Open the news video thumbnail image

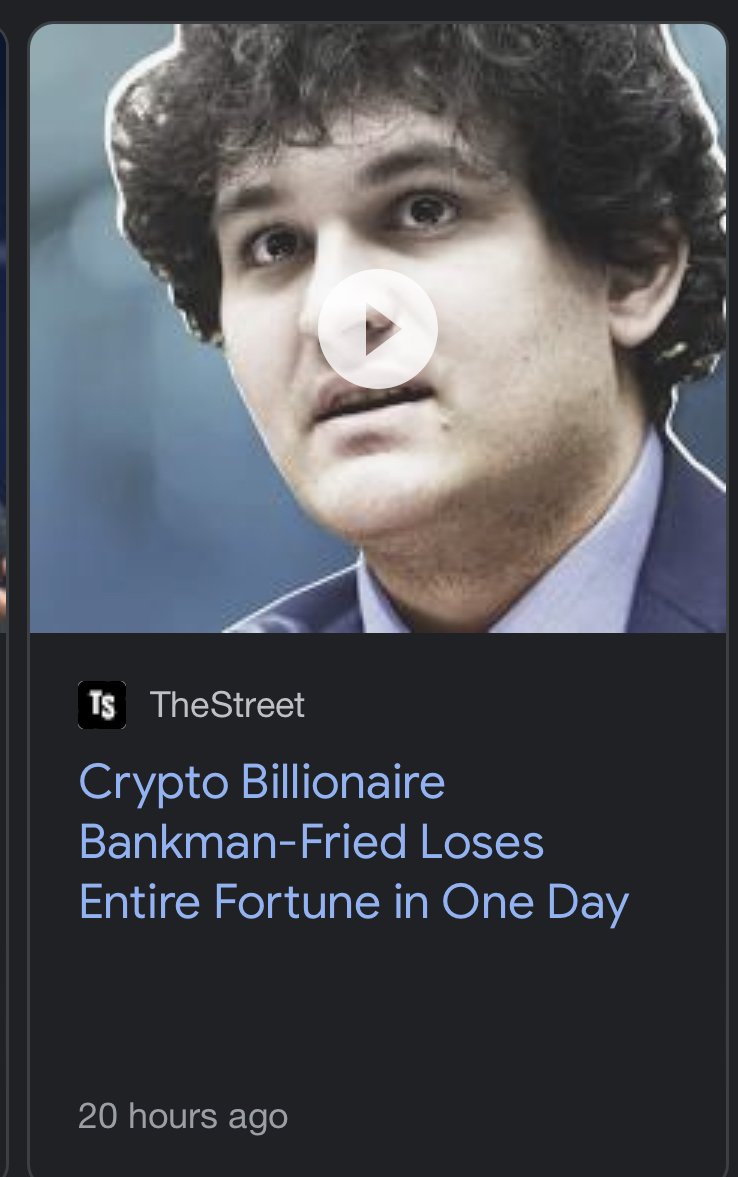pyautogui.click(x=378, y=328)
